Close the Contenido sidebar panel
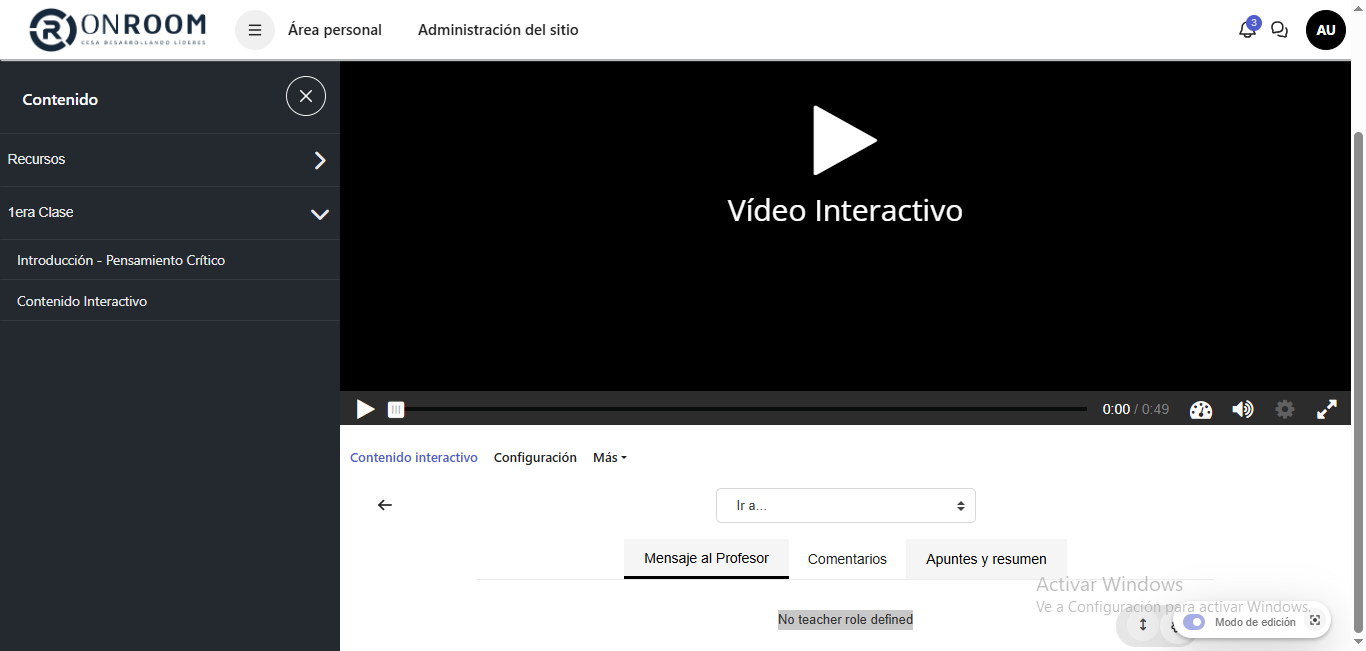 coord(306,96)
